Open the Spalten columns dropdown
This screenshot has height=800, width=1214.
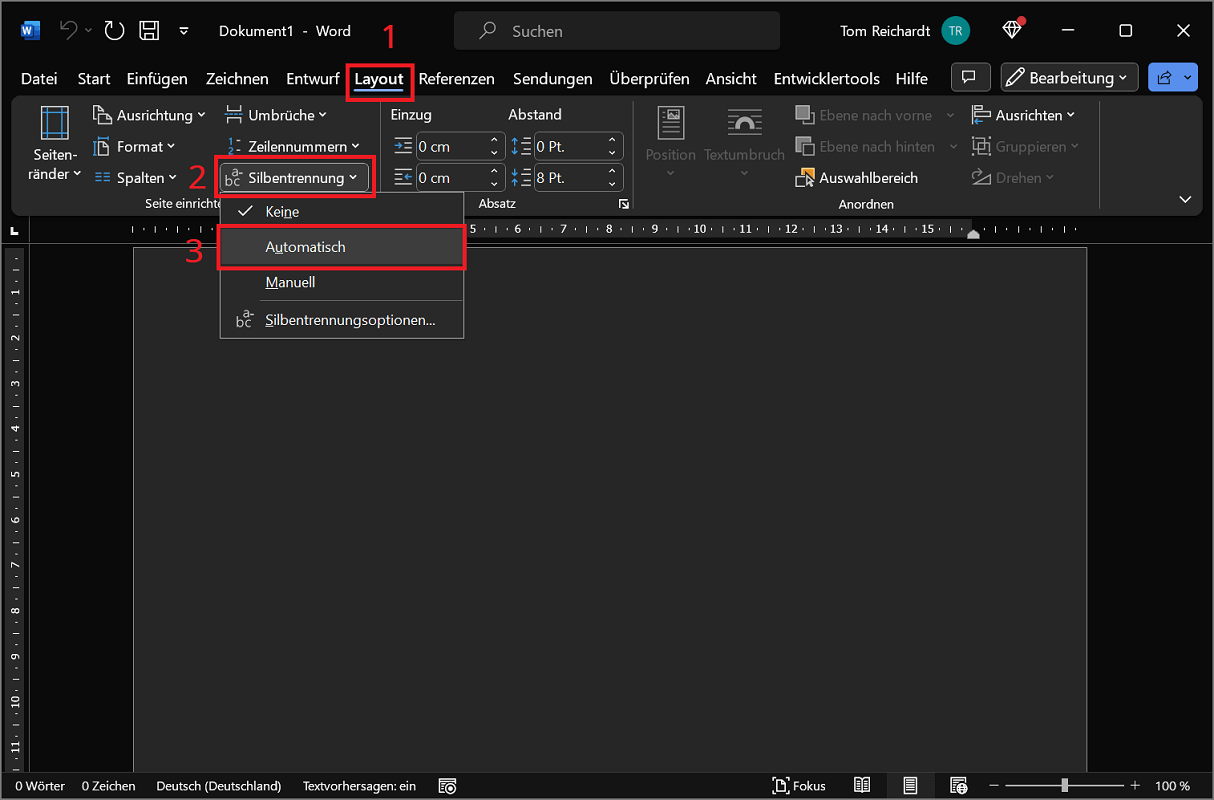(134, 177)
